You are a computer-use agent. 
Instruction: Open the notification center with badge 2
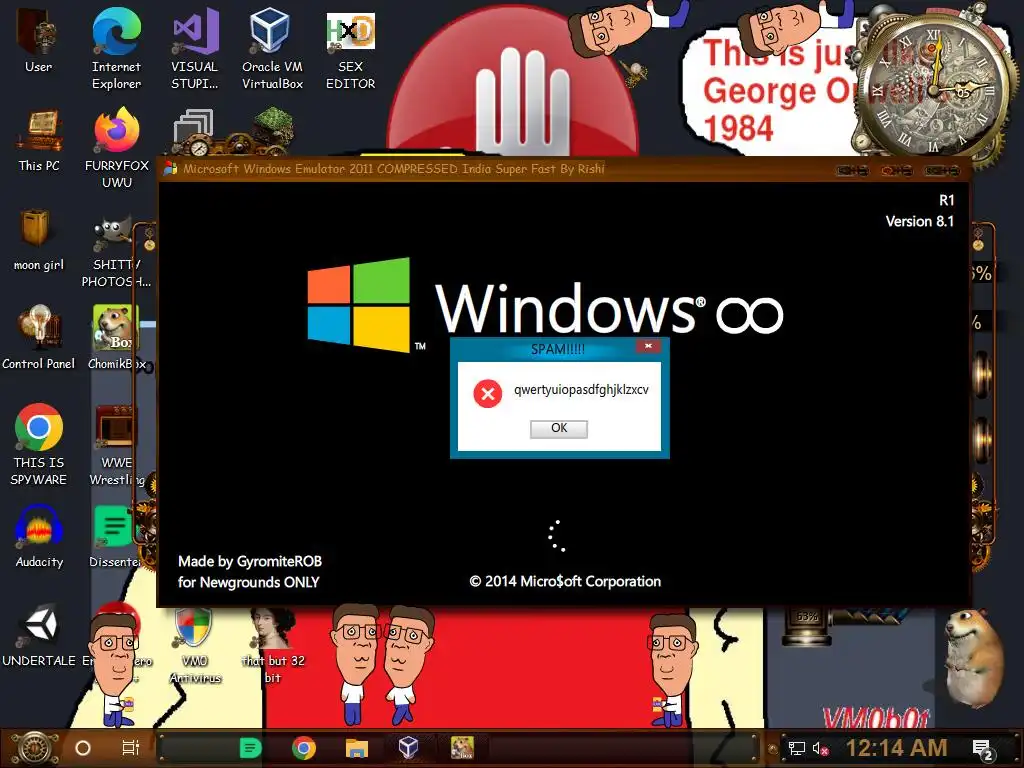983,750
